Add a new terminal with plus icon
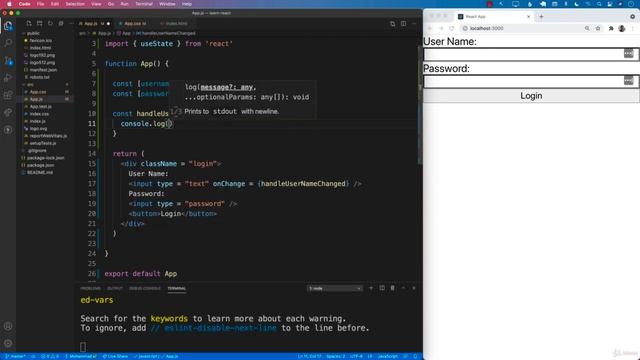 [371, 288]
